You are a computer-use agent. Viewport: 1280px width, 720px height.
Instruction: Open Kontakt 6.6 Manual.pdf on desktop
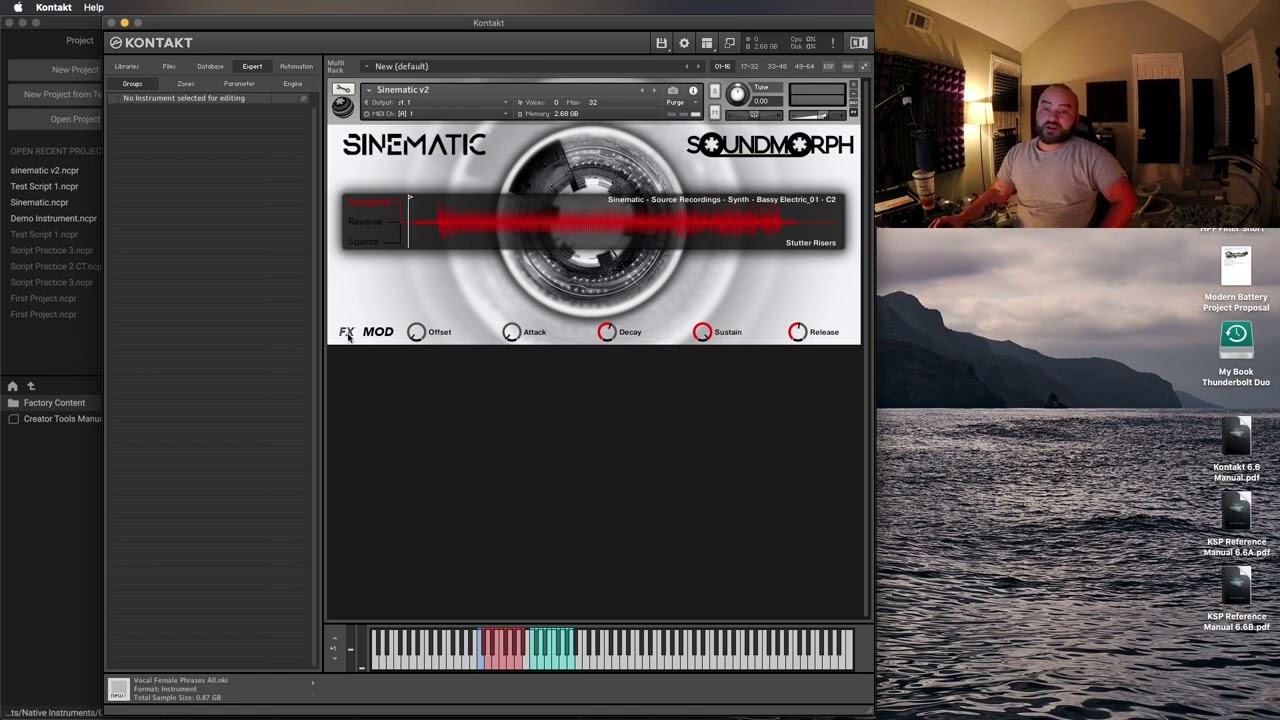pos(1236,450)
